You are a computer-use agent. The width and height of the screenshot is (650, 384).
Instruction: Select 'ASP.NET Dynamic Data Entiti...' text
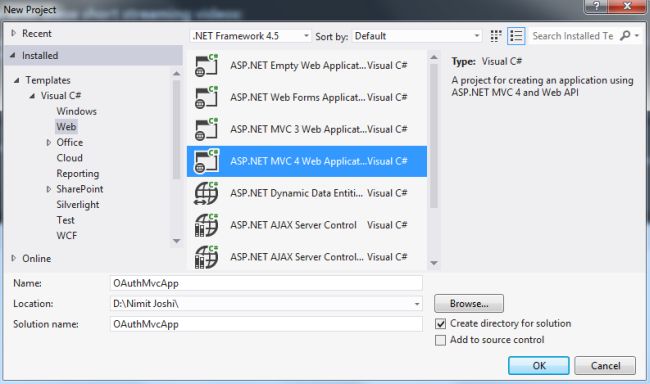[x=296, y=193]
